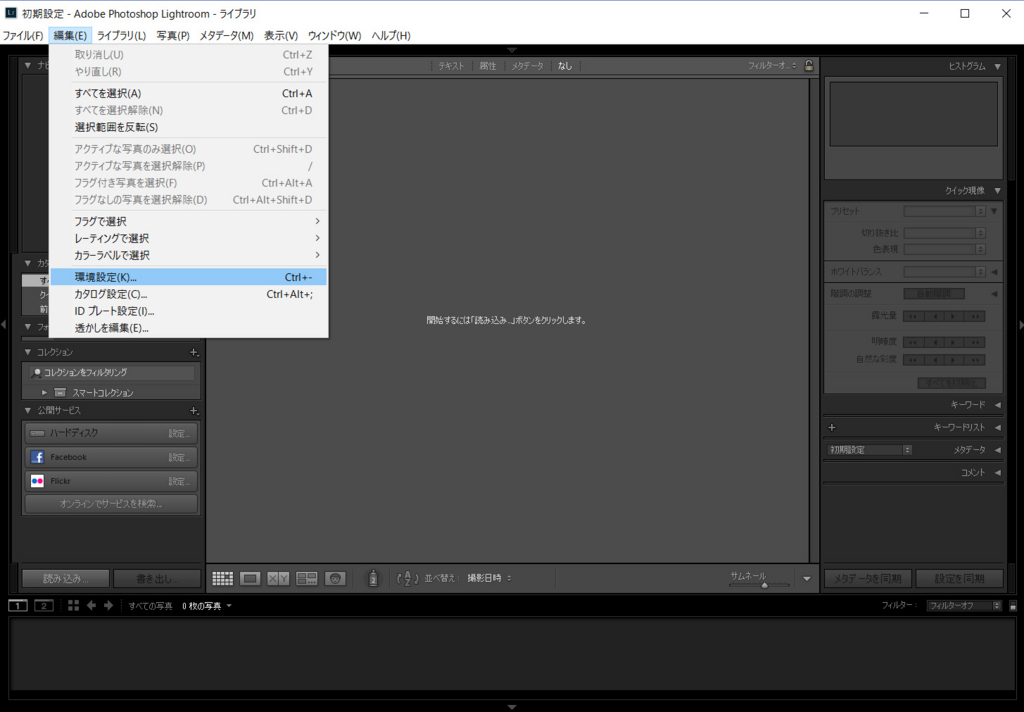This screenshot has width=1024, height=712.
Task: Collapse the Publish Services (公開サービス) panel
Action: pyautogui.click(x=27, y=410)
